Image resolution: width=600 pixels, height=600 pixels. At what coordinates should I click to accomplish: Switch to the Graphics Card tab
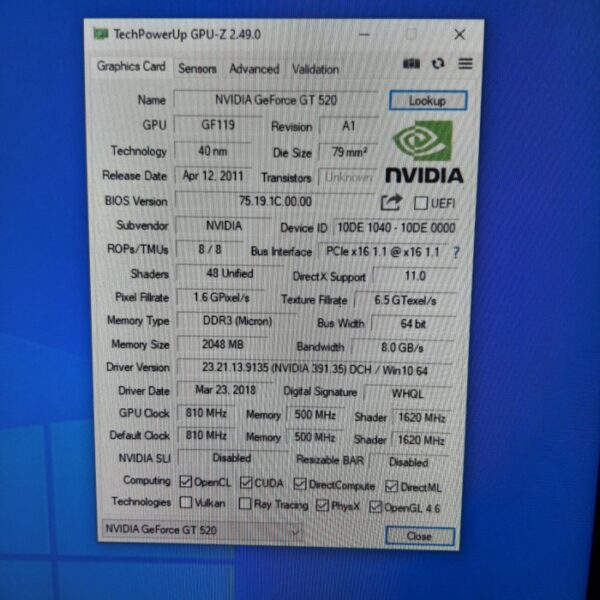pyautogui.click(x=131, y=66)
